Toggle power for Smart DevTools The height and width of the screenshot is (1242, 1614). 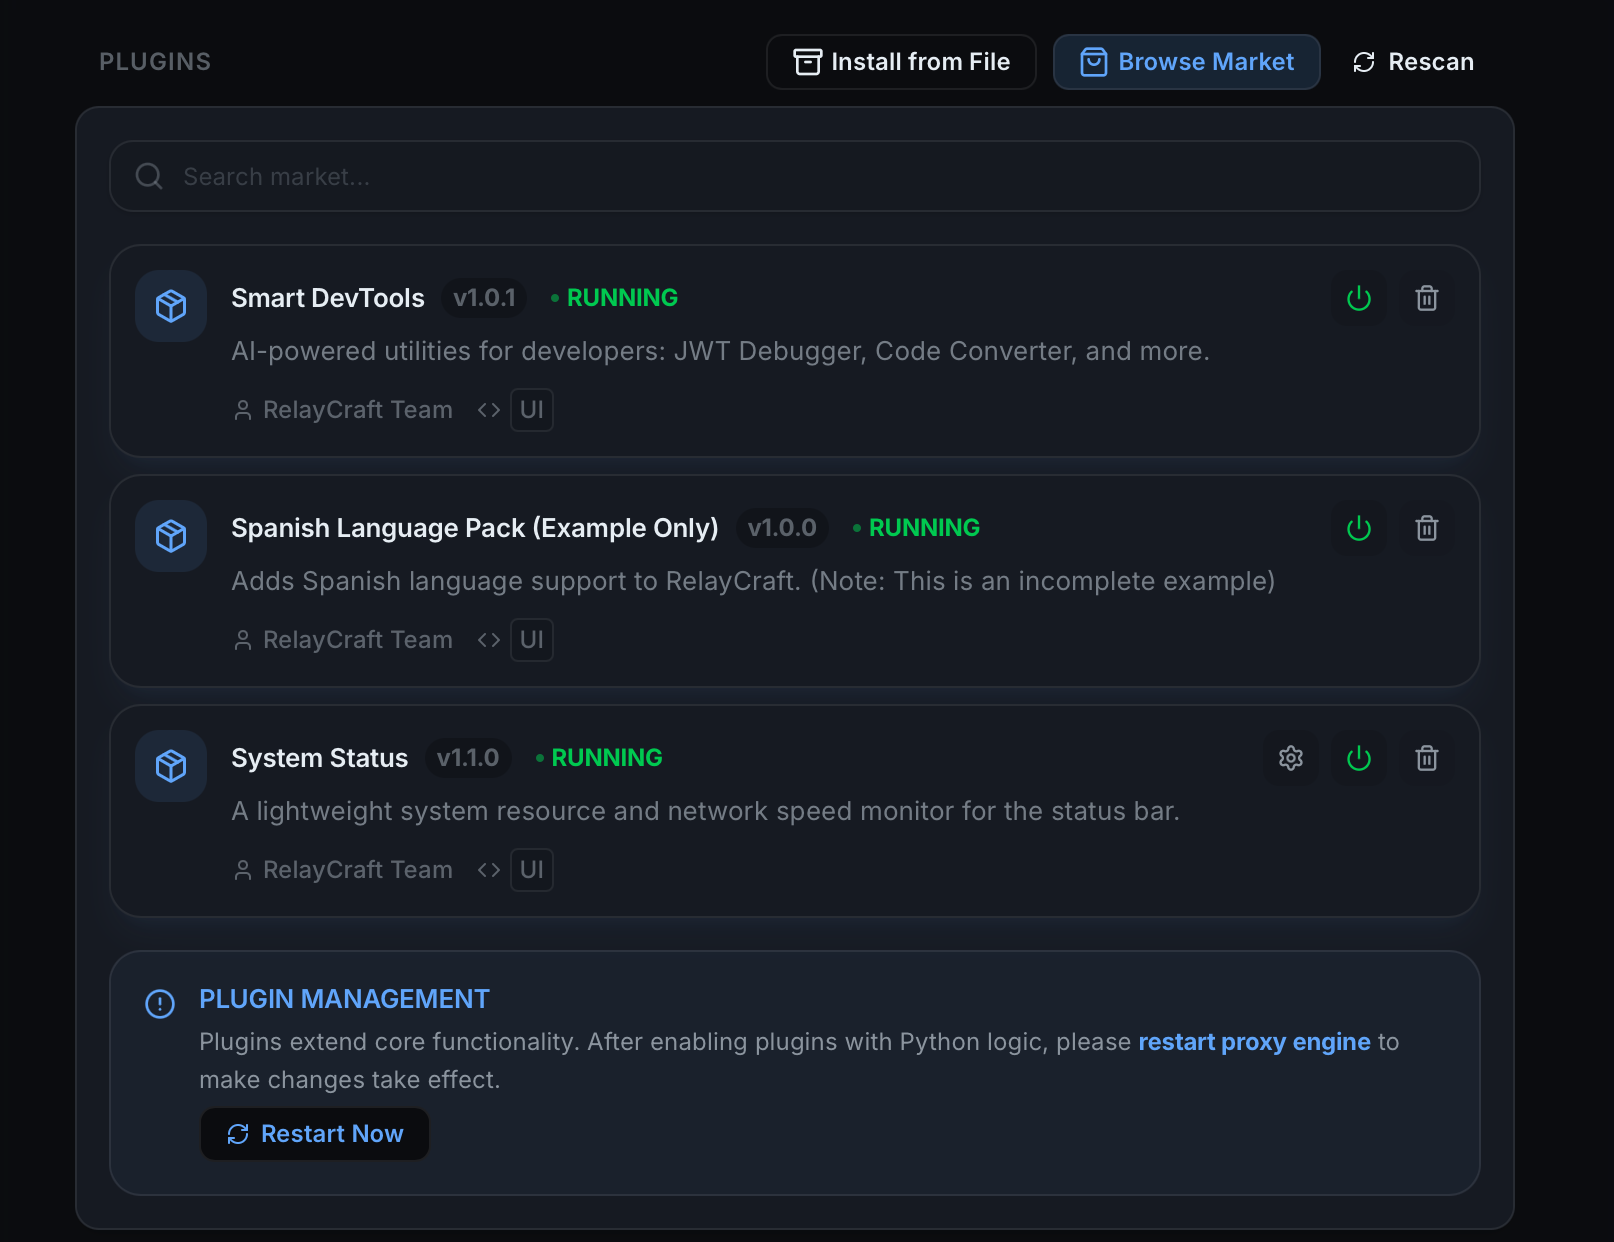pos(1358,298)
